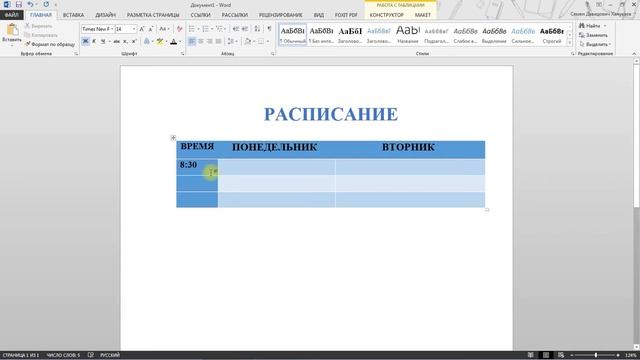Click the numbered list icon

(x=207, y=29)
